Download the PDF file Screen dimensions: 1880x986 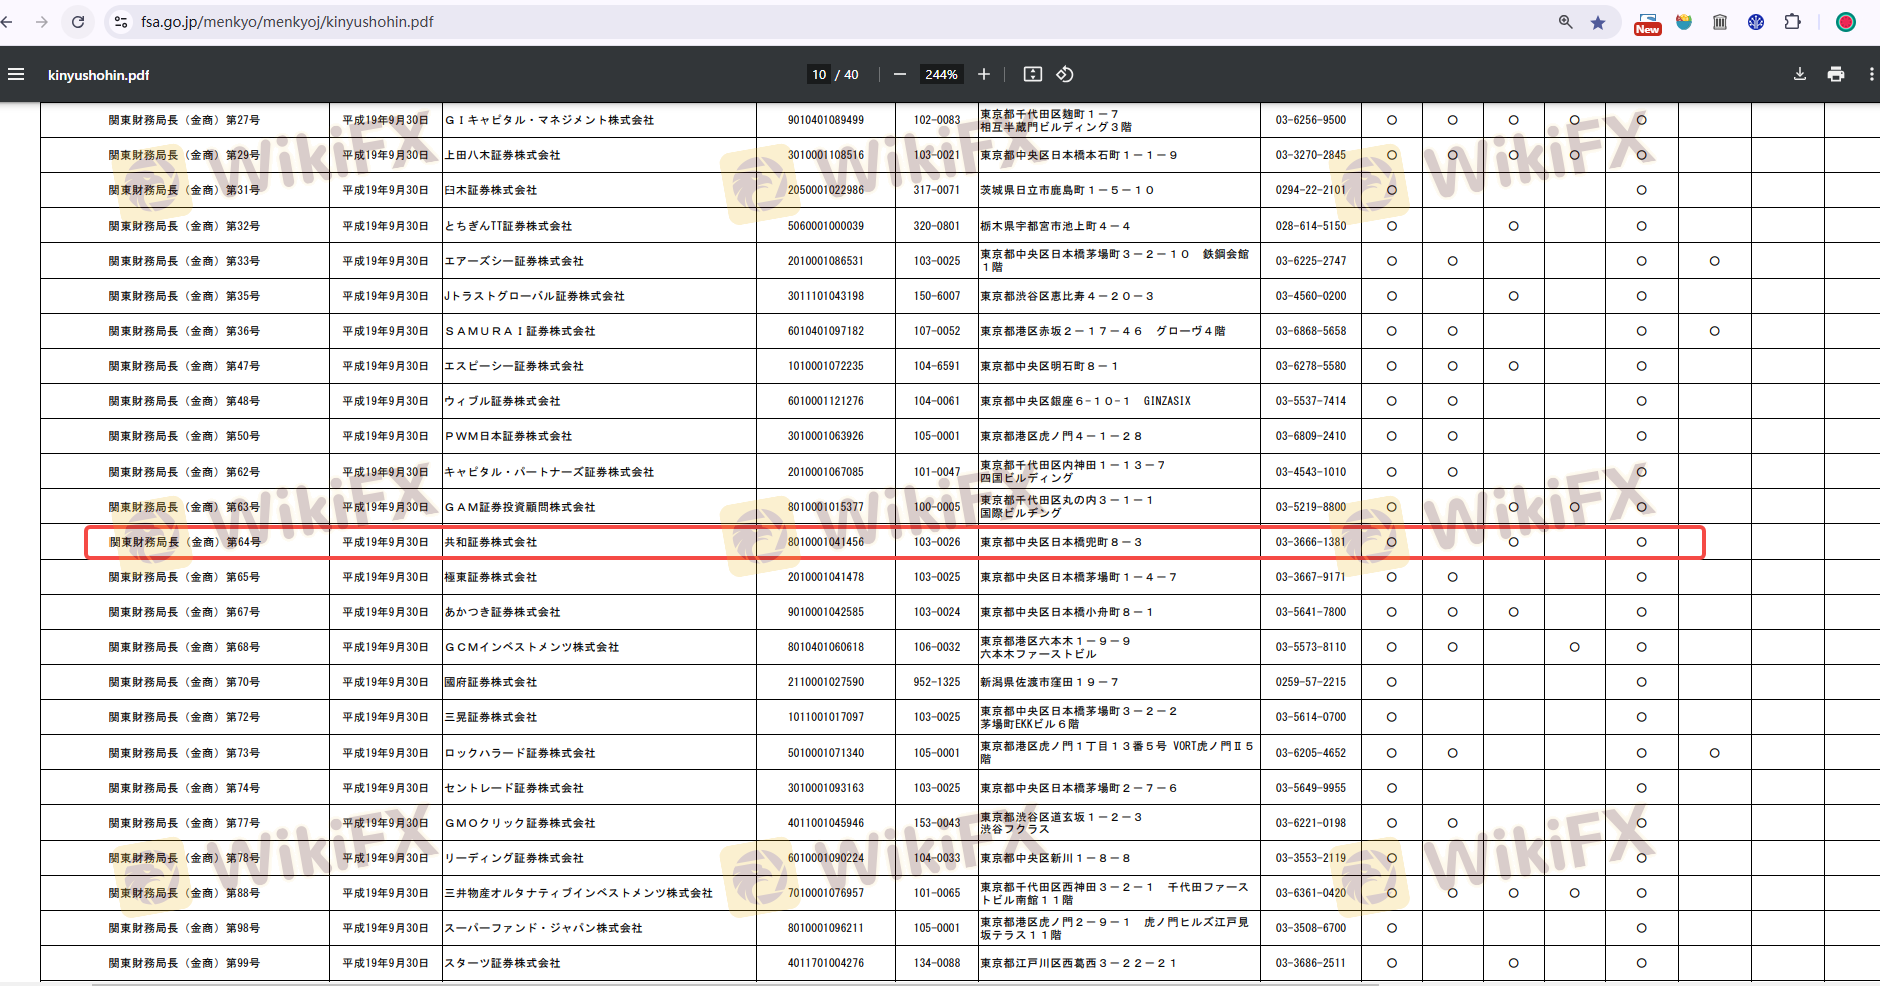click(x=1799, y=74)
